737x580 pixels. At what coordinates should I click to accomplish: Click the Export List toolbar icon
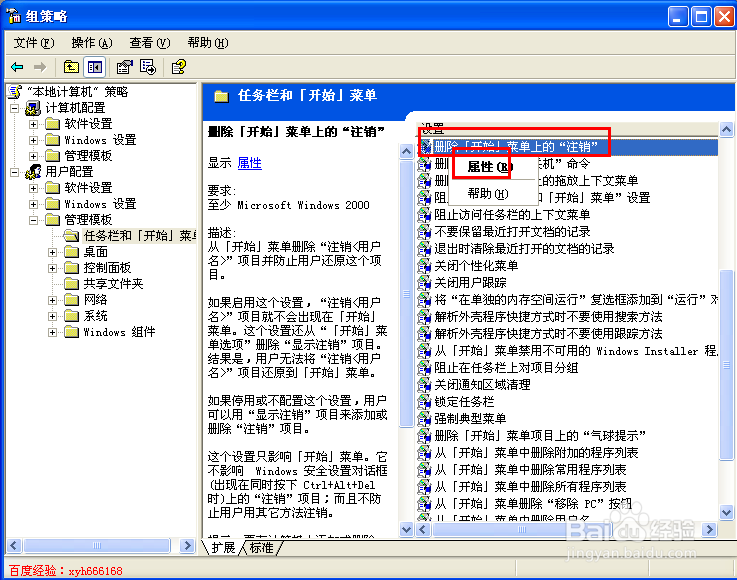coord(148,67)
